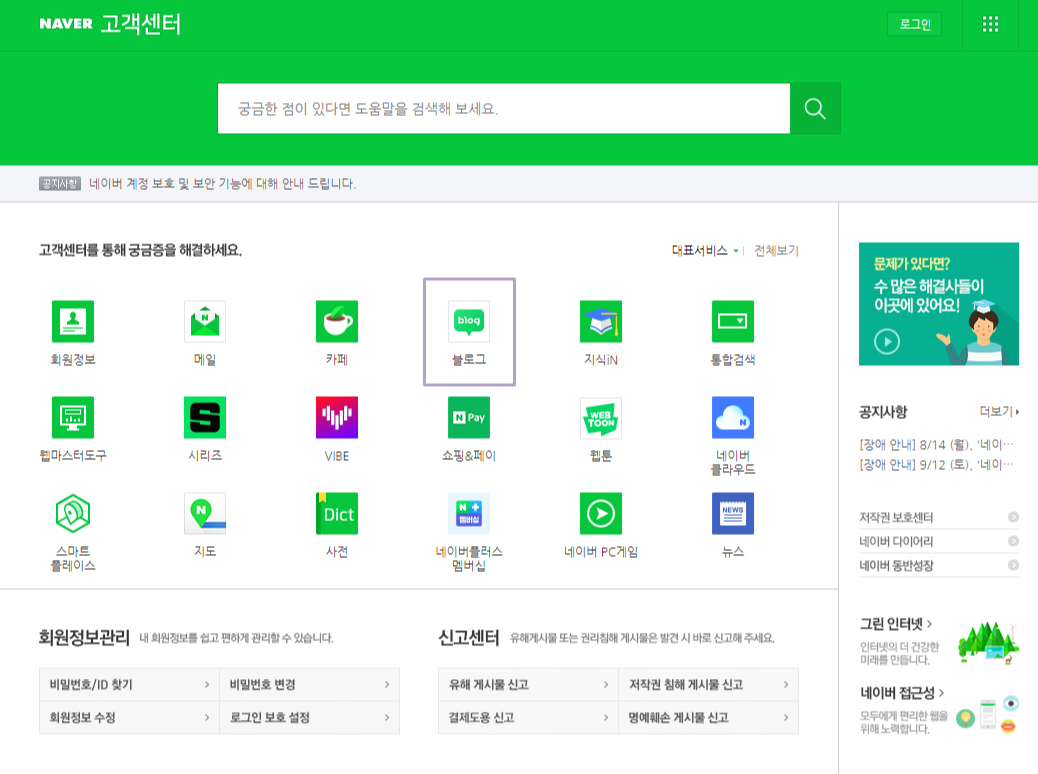Open the 메일 mail service icon

(x=205, y=321)
